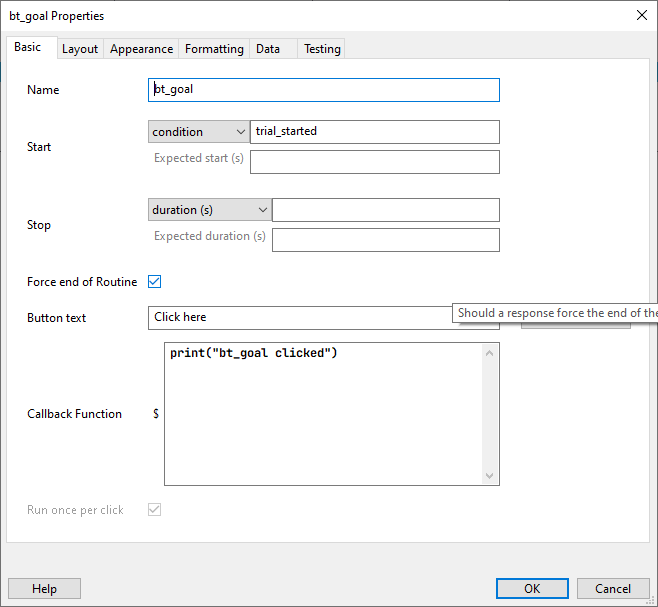This screenshot has width=658, height=607.
Task: Switch to the Appearance tab
Action: coord(141,49)
